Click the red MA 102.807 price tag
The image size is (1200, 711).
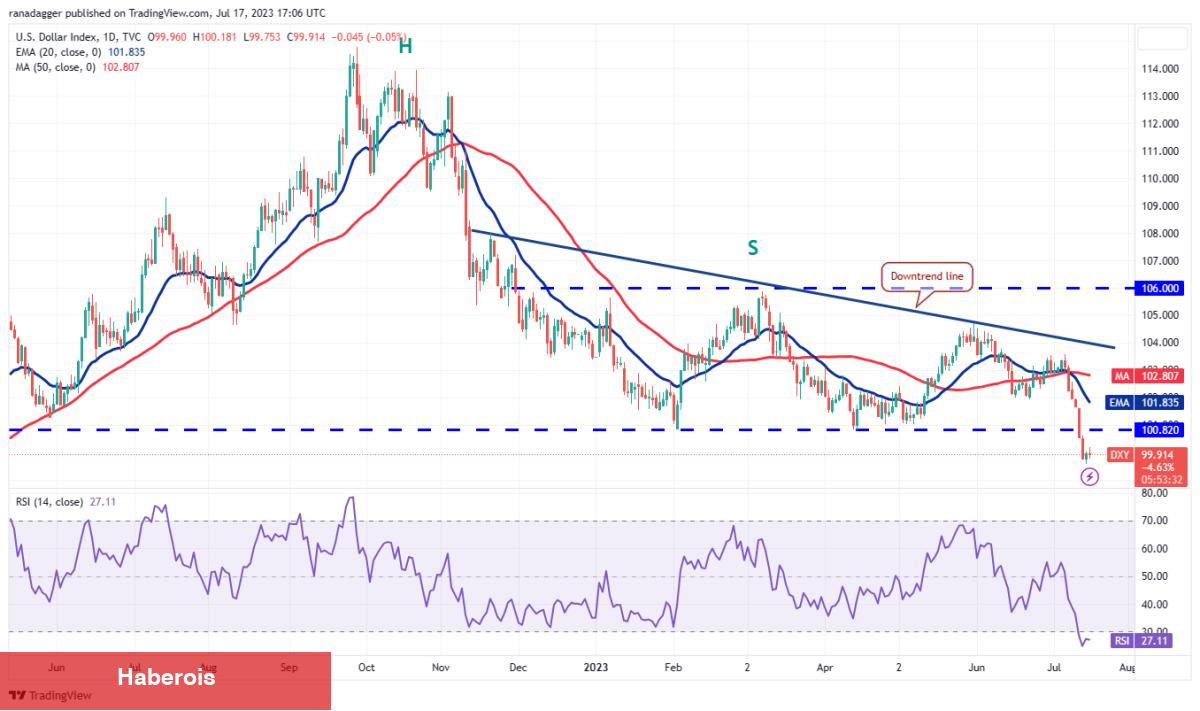(x=1150, y=376)
